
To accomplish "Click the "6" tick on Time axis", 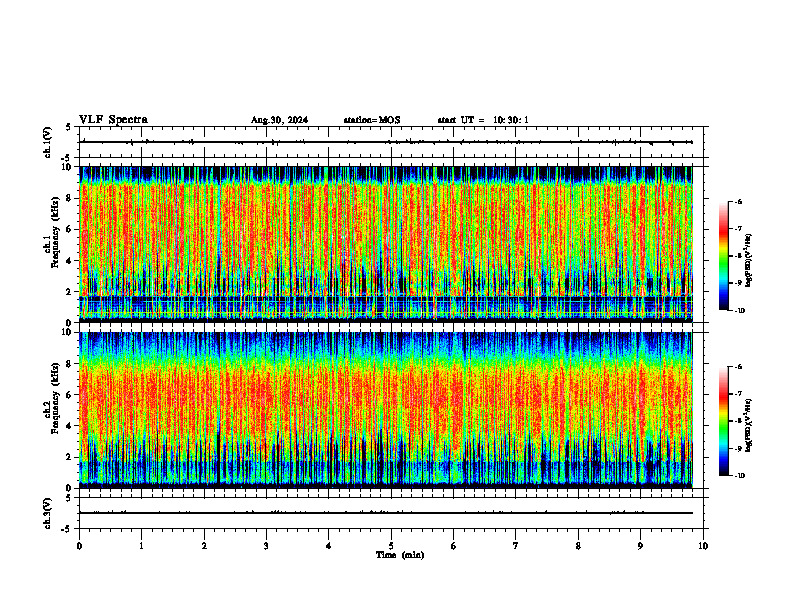I will tap(454, 546).
